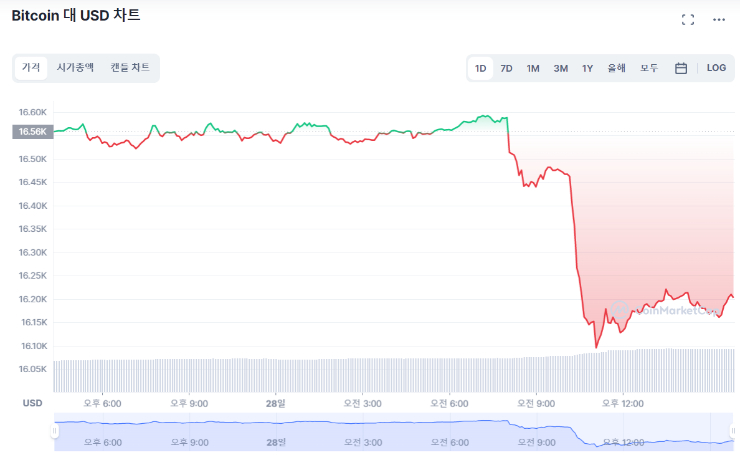740x455 pixels.
Task: Click right handle of range slider
Action: pos(734,430)
